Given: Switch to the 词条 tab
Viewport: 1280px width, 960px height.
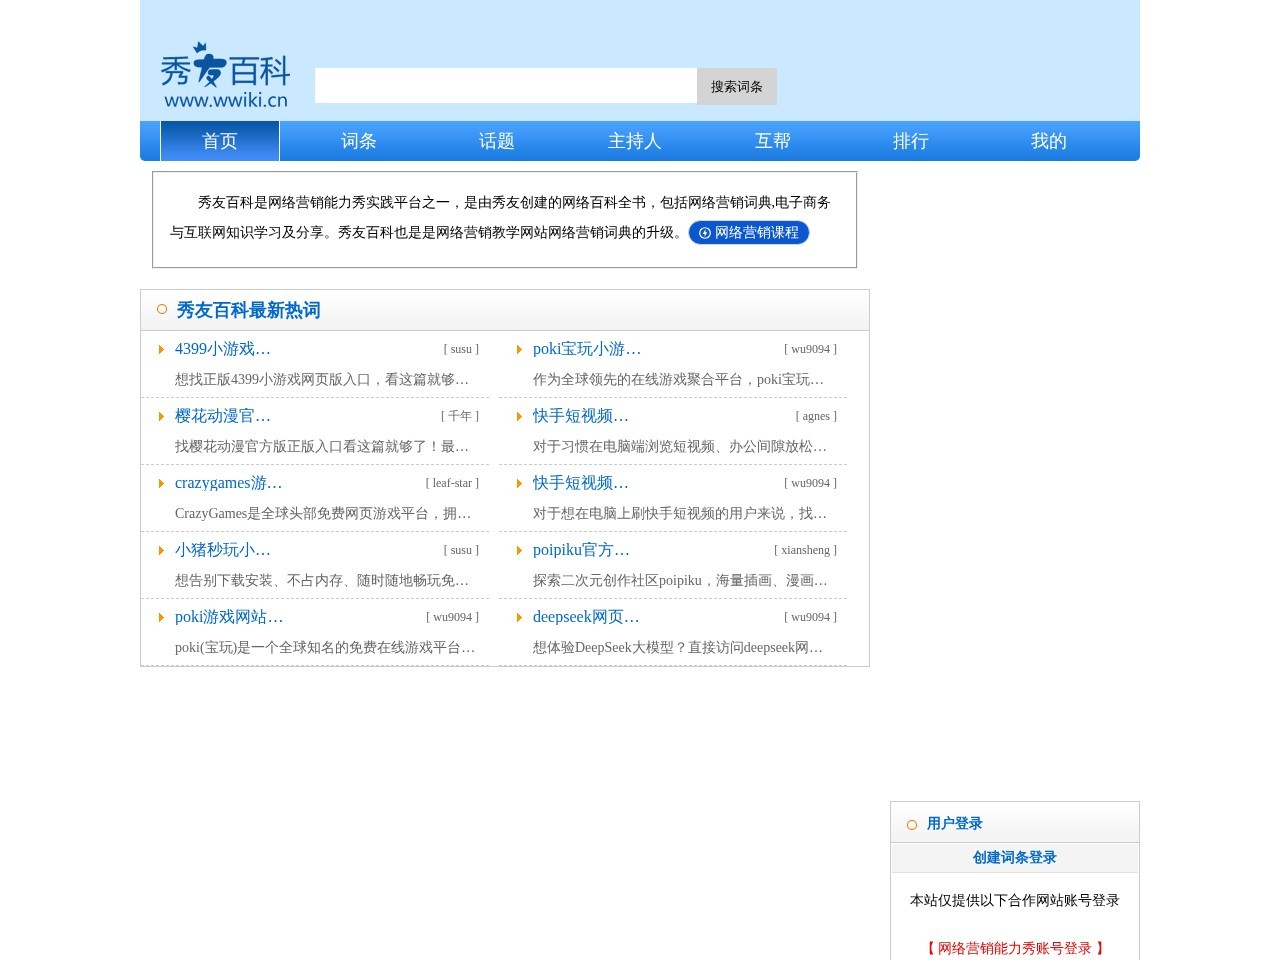Looking at the screenshot, I should pyautogui.click(x=358, y=141).
